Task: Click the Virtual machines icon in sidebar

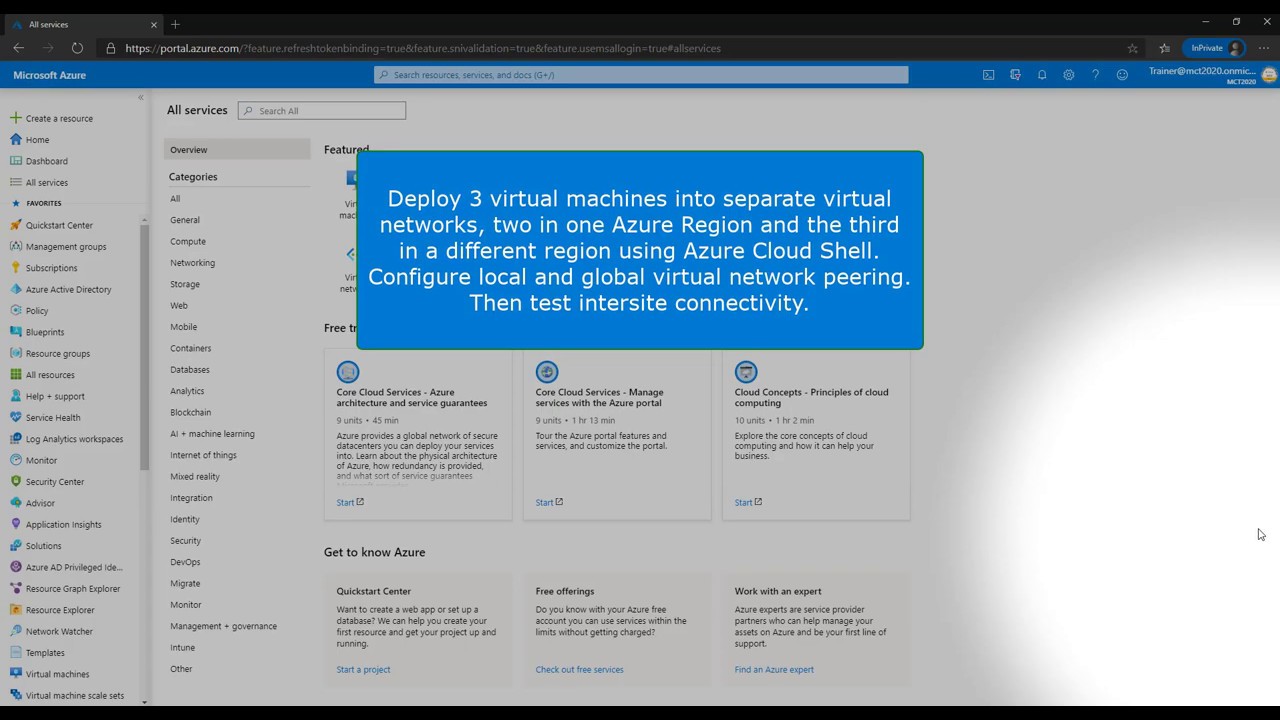Action: [15, 674]
